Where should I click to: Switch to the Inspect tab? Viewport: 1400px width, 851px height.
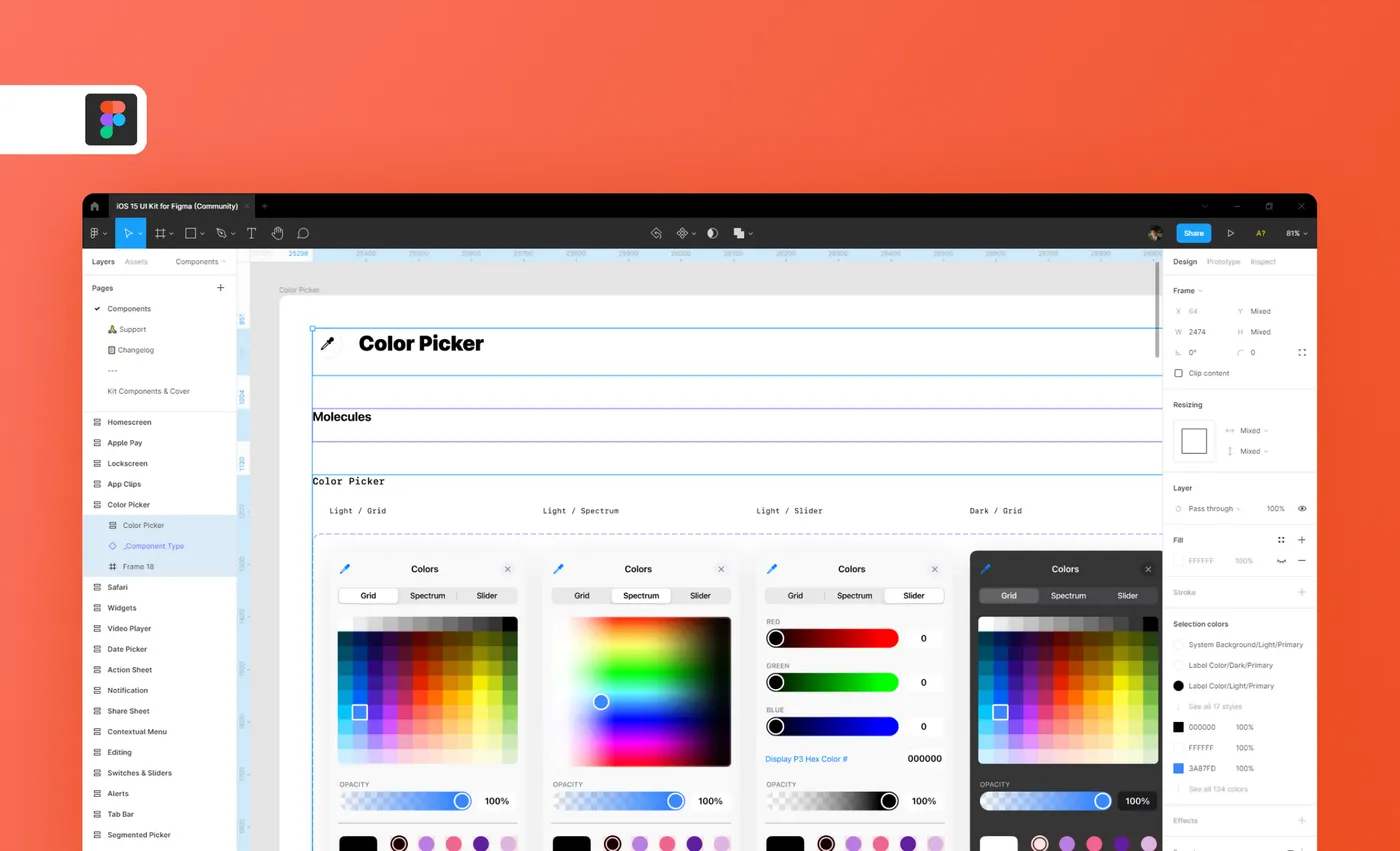click(x=1263, y=262)
